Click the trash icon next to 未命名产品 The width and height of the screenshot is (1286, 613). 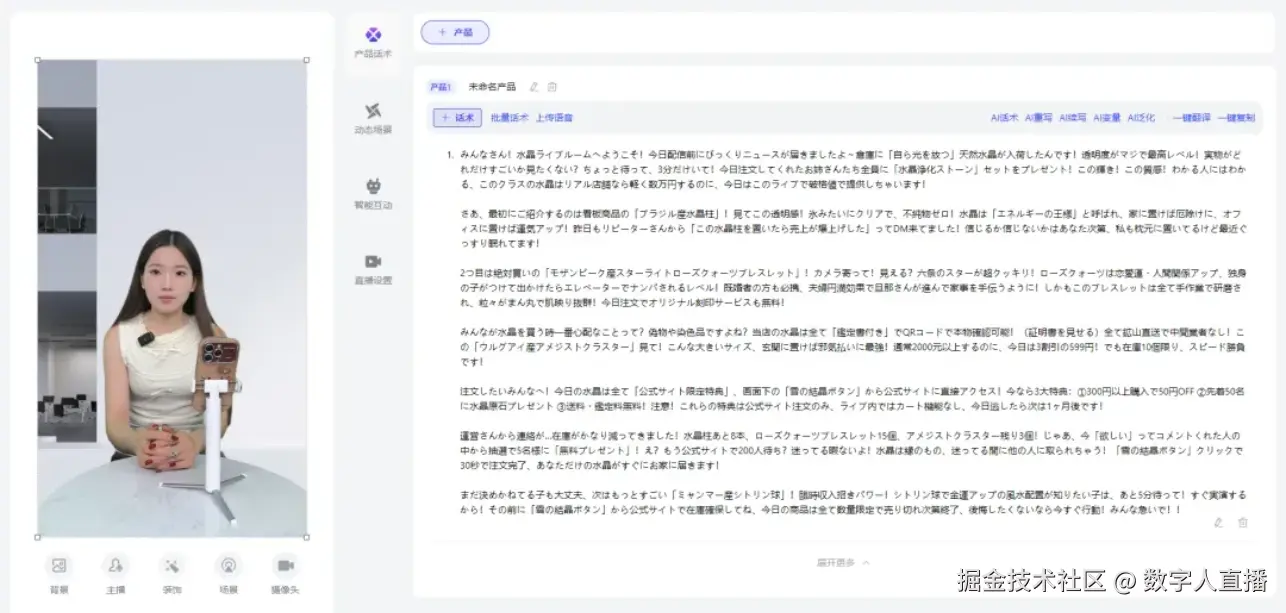[552, 86]
